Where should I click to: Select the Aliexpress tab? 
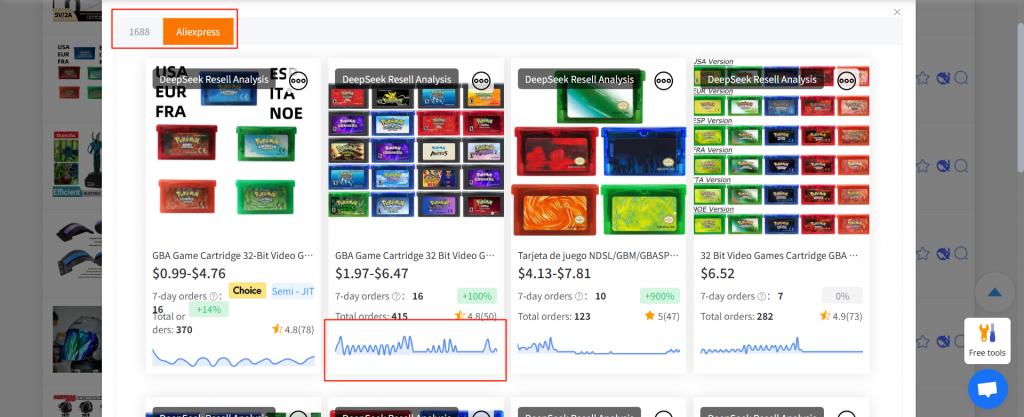(198, 32)
